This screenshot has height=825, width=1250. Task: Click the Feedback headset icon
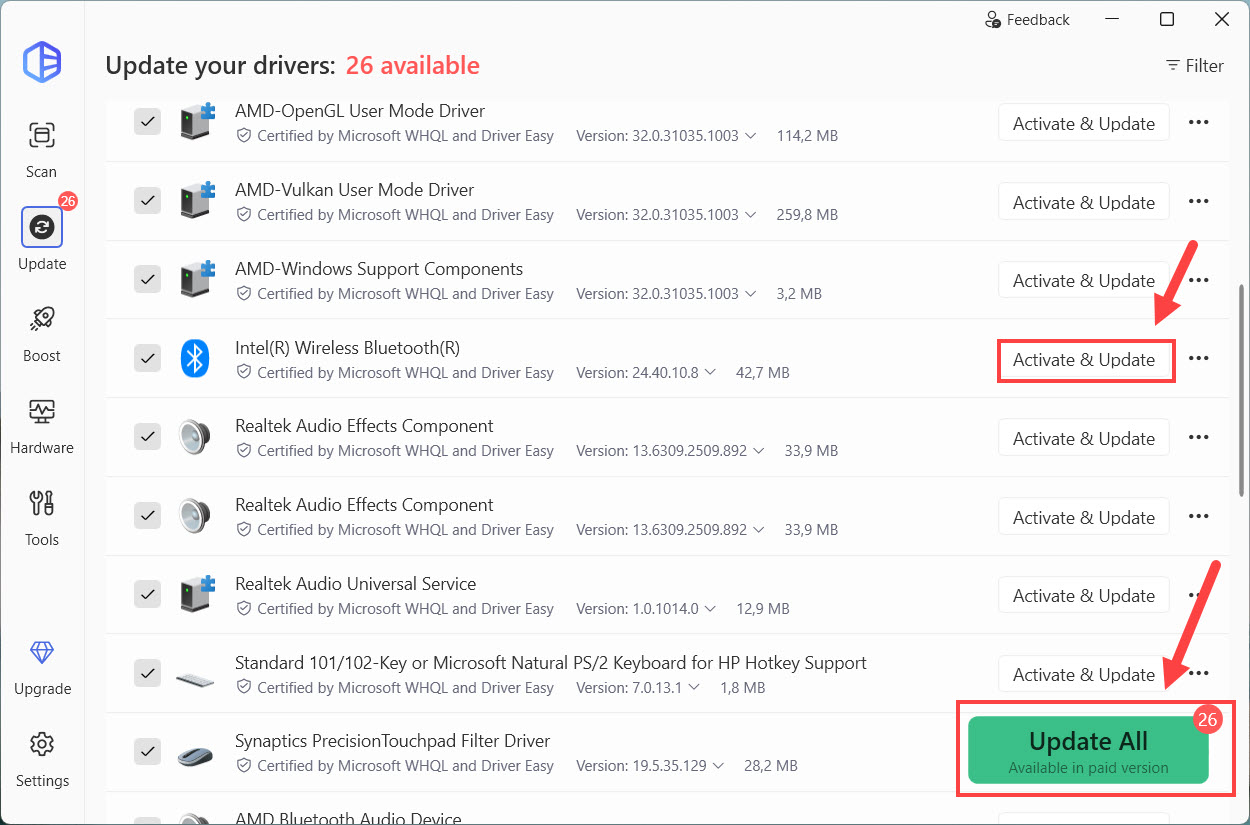(x=993, y=19)
